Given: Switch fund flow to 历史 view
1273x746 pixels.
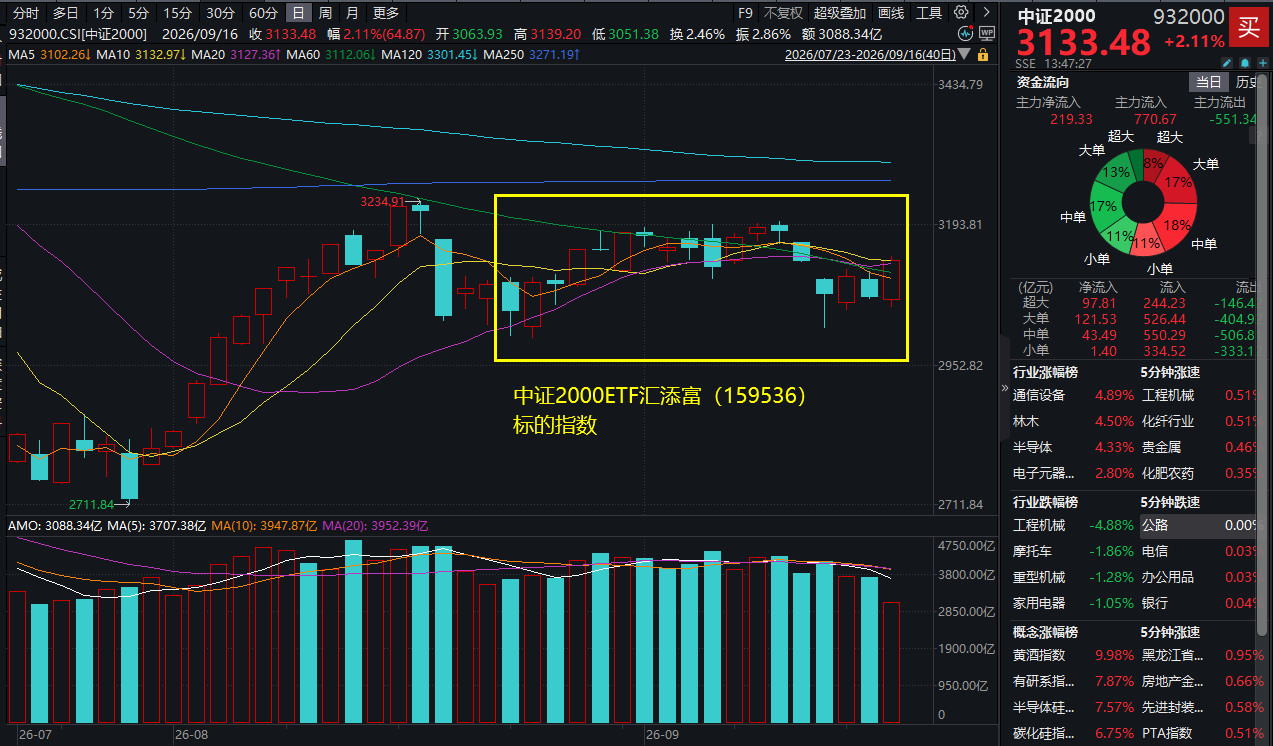Looking at the screenshot, I should pos(1246,82).
